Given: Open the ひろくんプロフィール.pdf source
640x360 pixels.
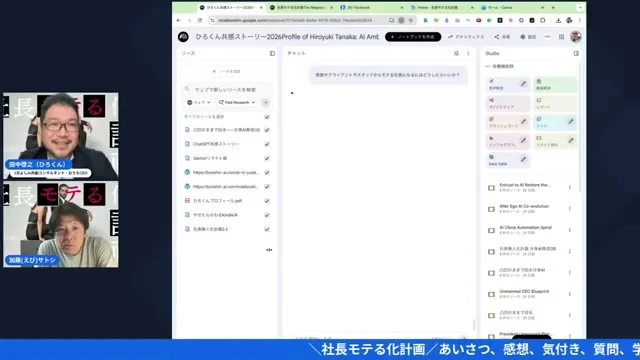Looking at the screenshot, I should pos(218,201).
